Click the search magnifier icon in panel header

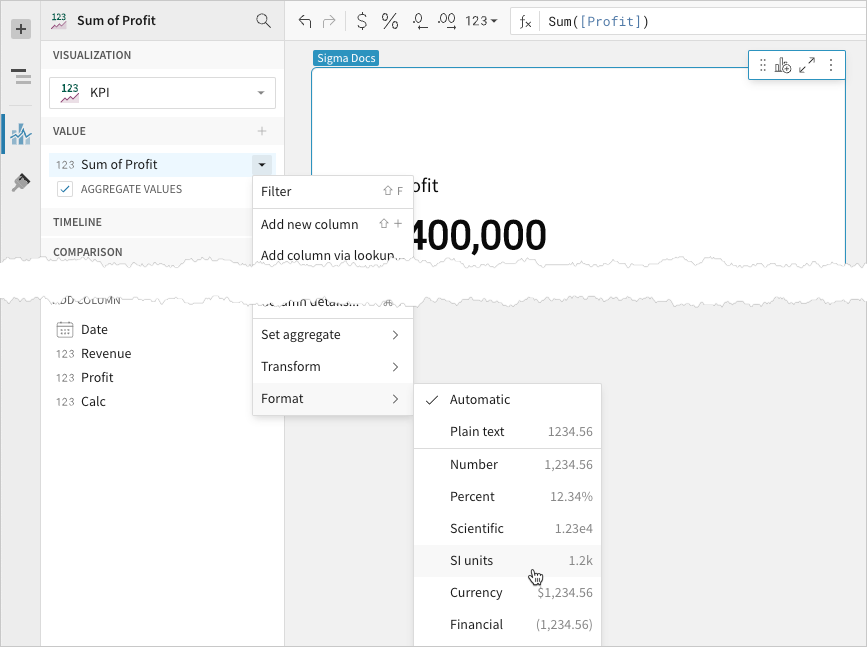pyautogui.click(x=263, y=21)
